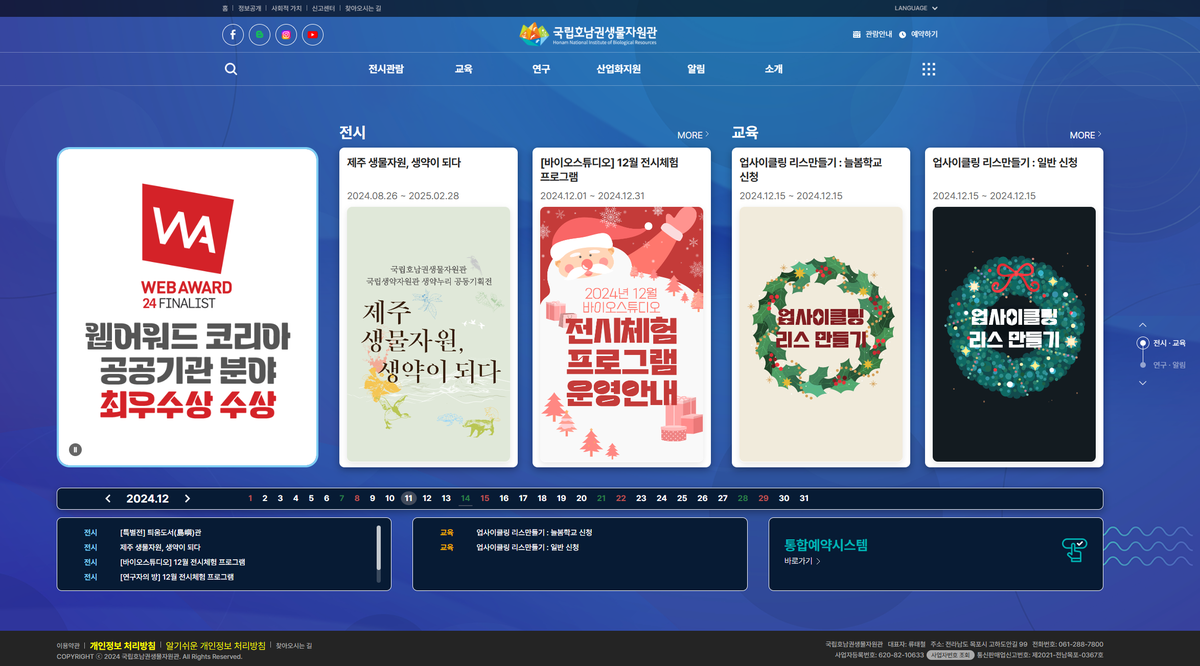The width and height of the screenshot is (1200, 666).
Task: Open the 연구 main menu
Action: (x=541, y=69)
